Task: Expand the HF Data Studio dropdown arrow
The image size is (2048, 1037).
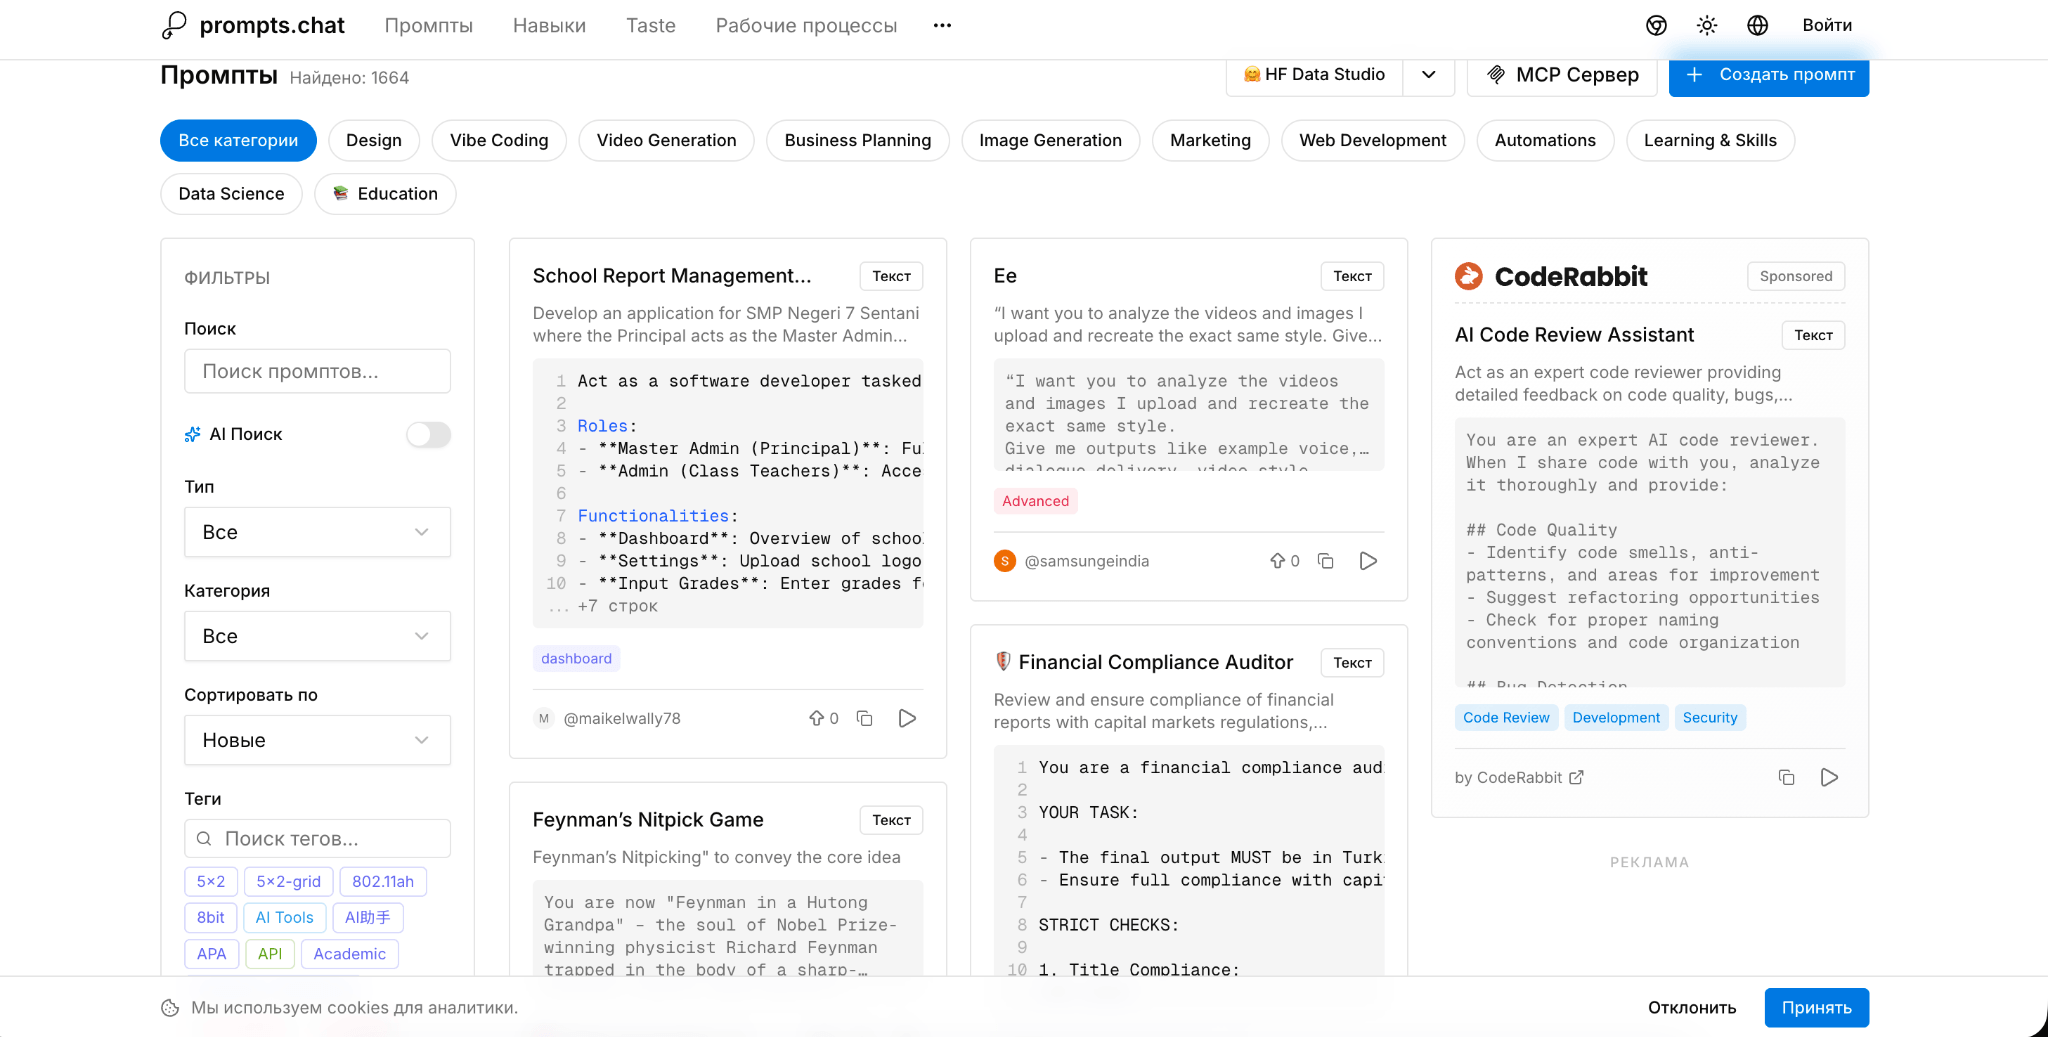Action: (x=1428, y=75)
